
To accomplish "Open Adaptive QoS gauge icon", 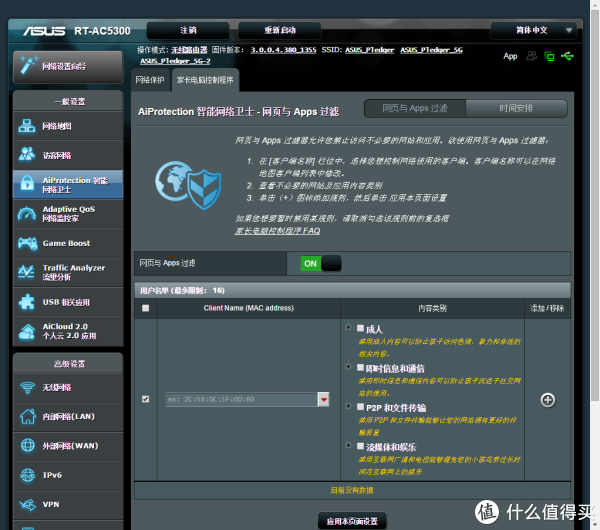I will coord(26,214).
